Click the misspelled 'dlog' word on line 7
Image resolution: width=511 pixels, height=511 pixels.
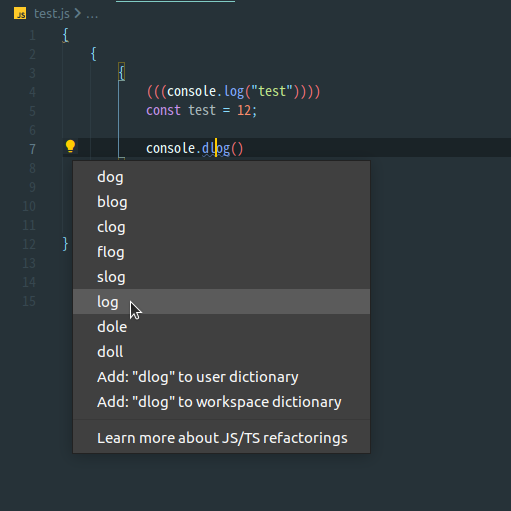pyautogui.click(x=216, y=149)
